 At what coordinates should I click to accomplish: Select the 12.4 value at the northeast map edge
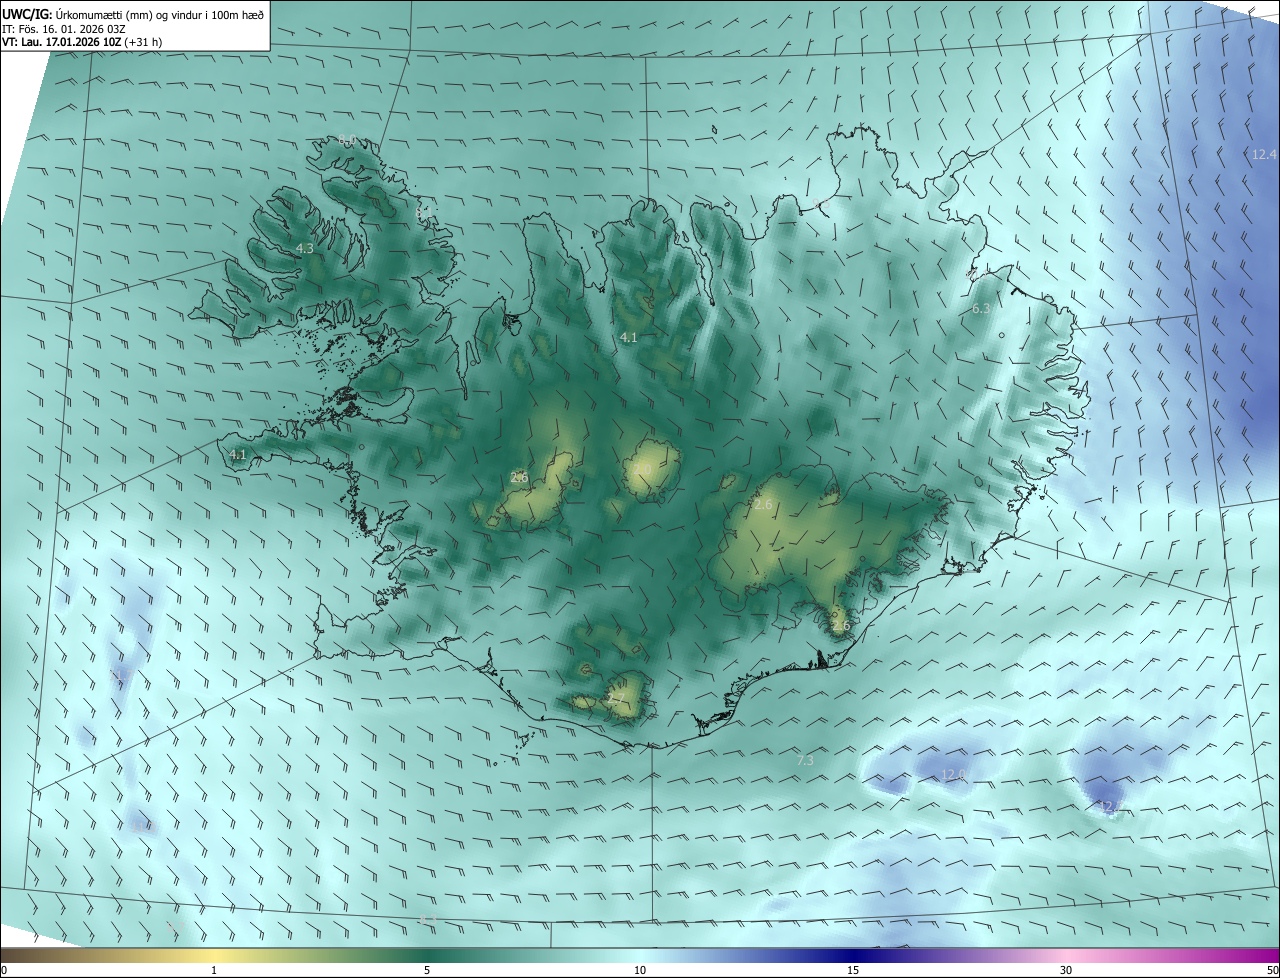coord(1264,154)
